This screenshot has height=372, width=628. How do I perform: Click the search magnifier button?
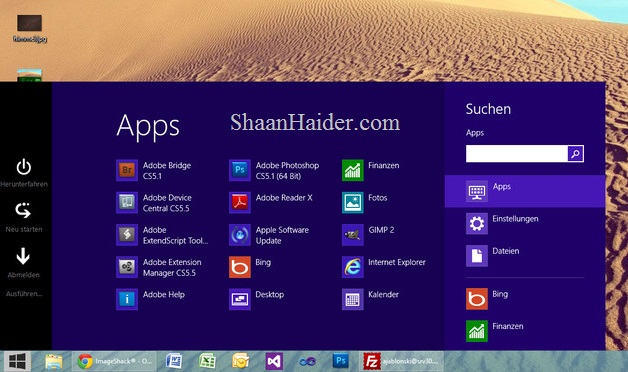point(576,154)
